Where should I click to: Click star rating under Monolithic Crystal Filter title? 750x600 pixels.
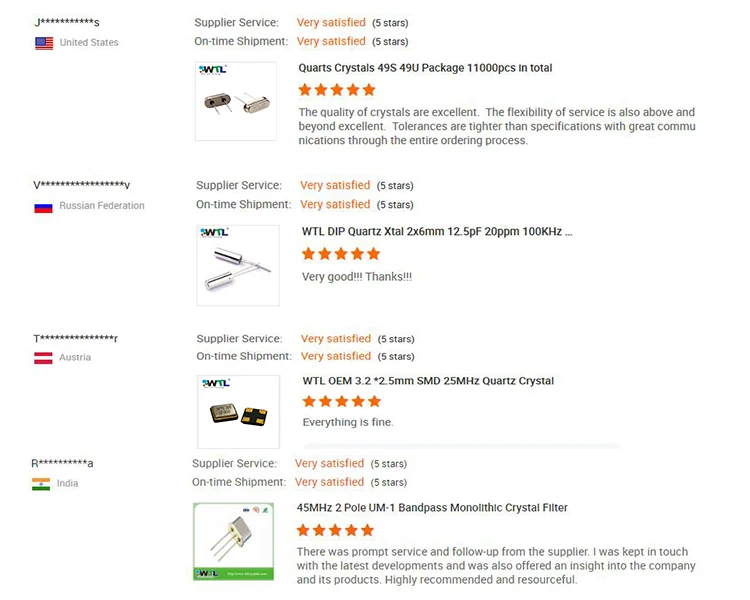335,530
